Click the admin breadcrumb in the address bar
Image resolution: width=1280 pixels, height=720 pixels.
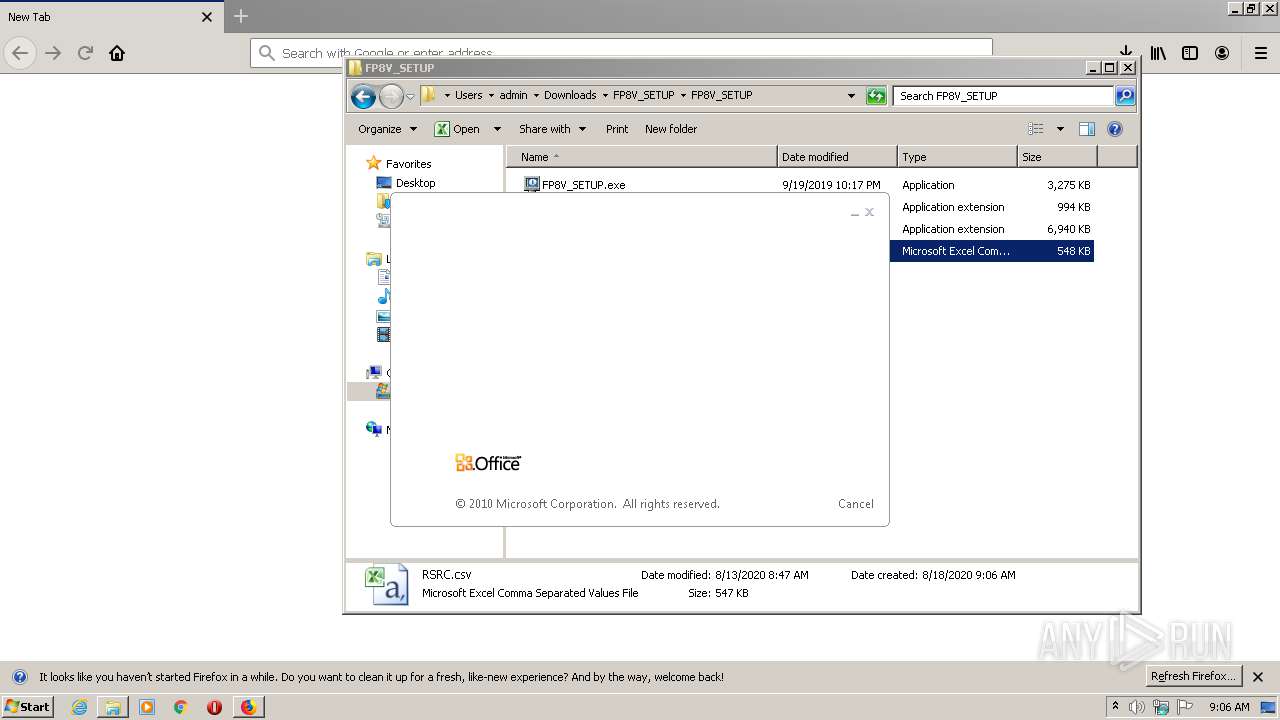pos(513,95)
